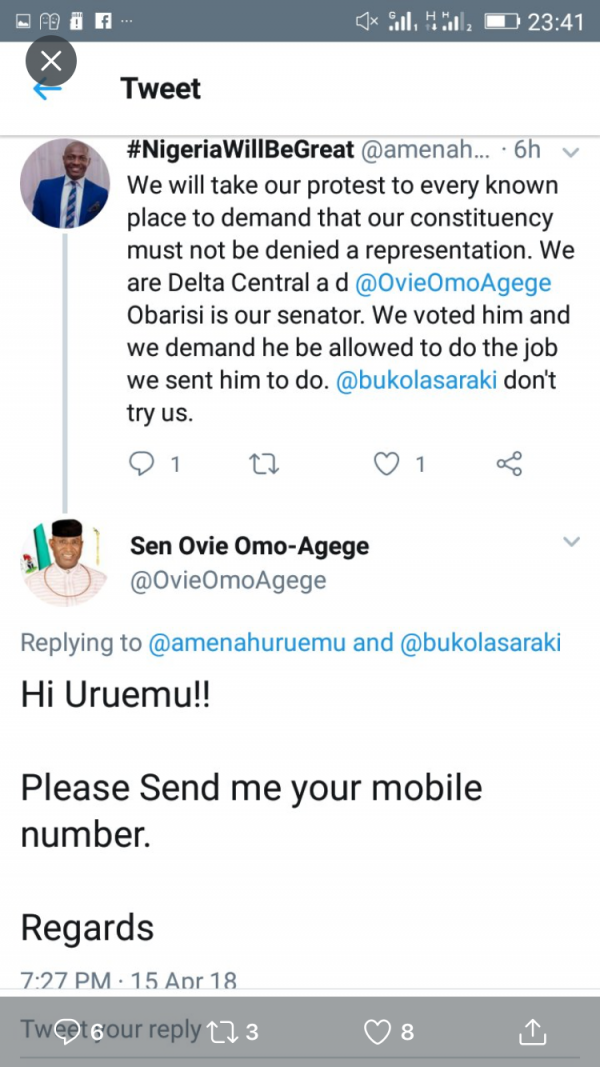This screenshot has height=1067, width=600.
Task: Retweet the #NigeriaWillBeGreat tweet
Action: click(x=265, y=464)
